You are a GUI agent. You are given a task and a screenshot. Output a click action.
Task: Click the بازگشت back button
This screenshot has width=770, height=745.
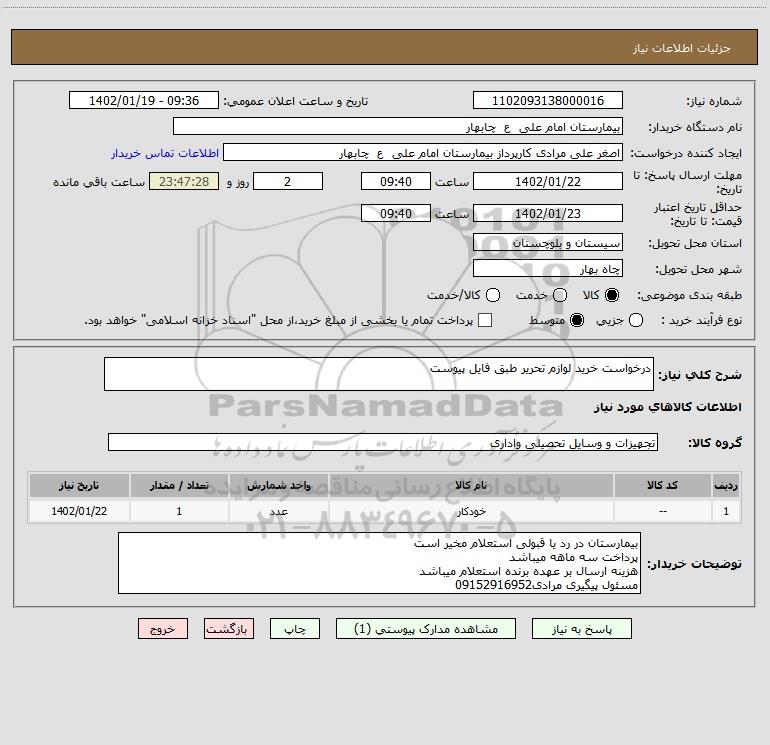[229, 629]
